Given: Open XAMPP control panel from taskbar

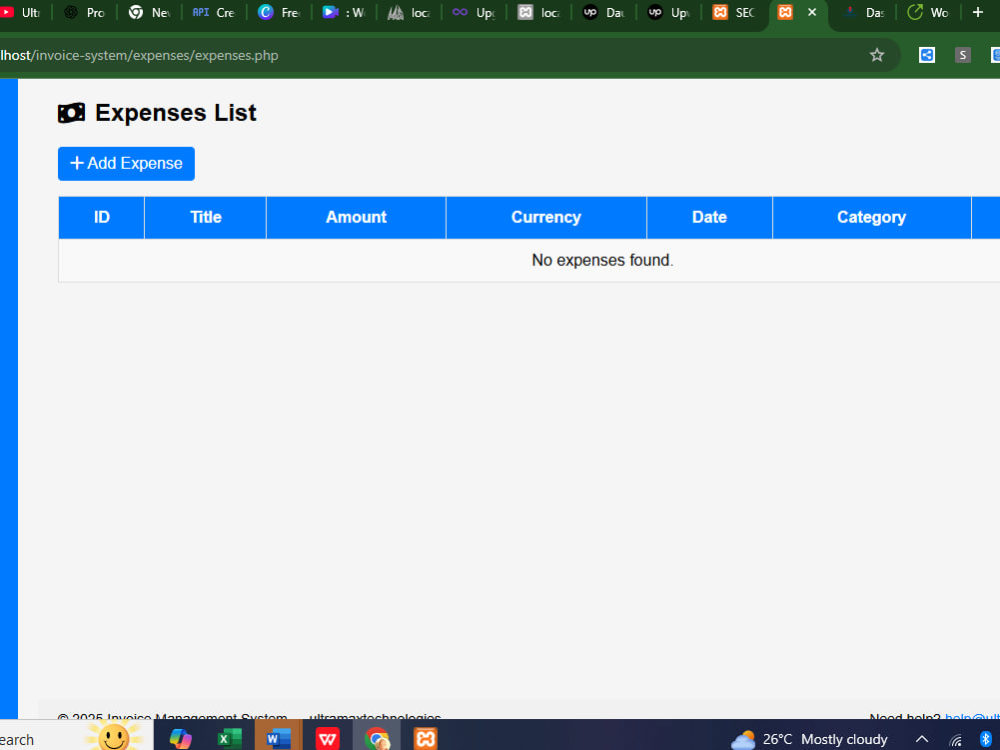Looking at the screenshot, I should [x=425, y=739].
